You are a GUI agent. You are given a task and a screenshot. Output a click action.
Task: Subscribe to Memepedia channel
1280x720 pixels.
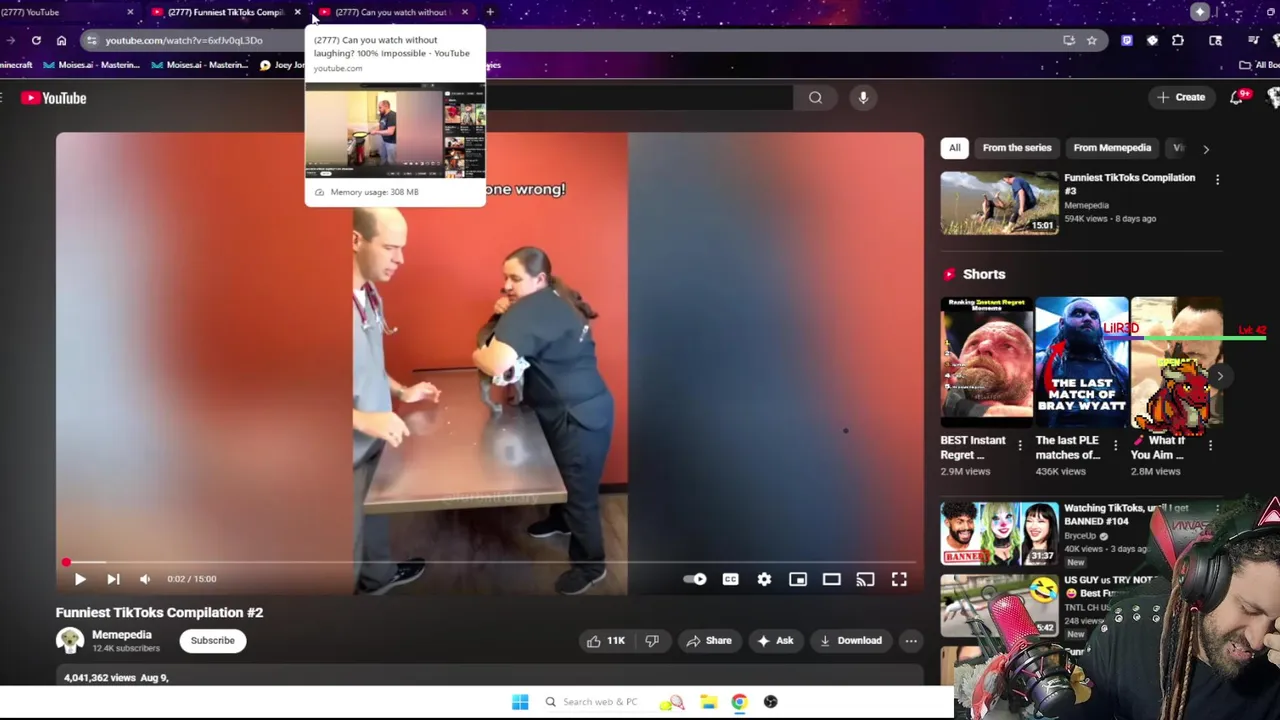point(213,641)
